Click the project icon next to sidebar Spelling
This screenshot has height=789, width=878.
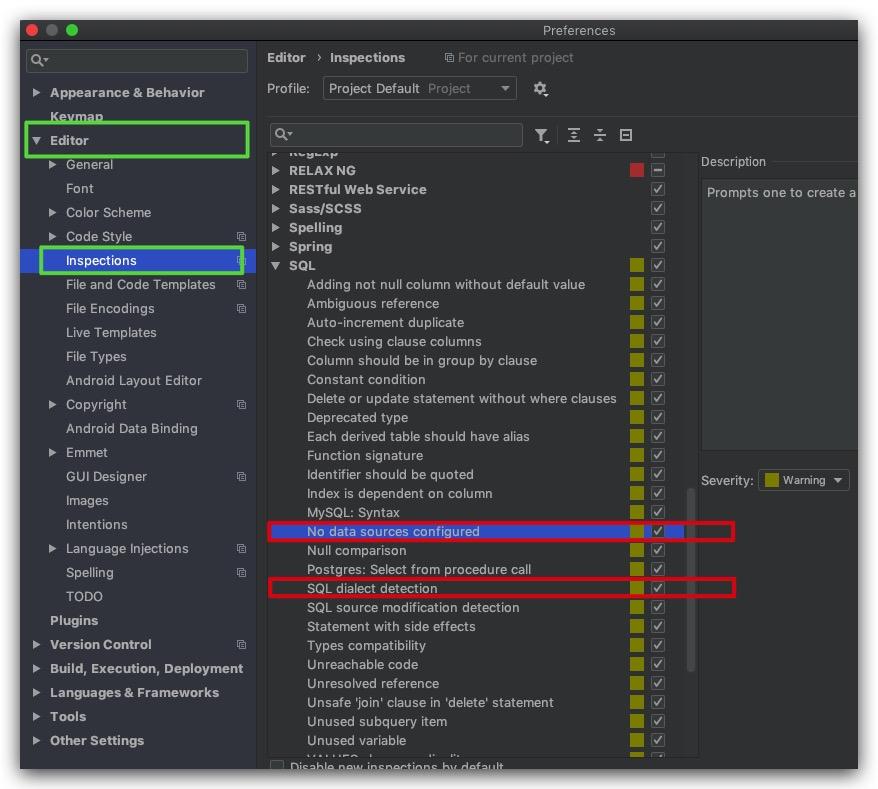point(241,573)
